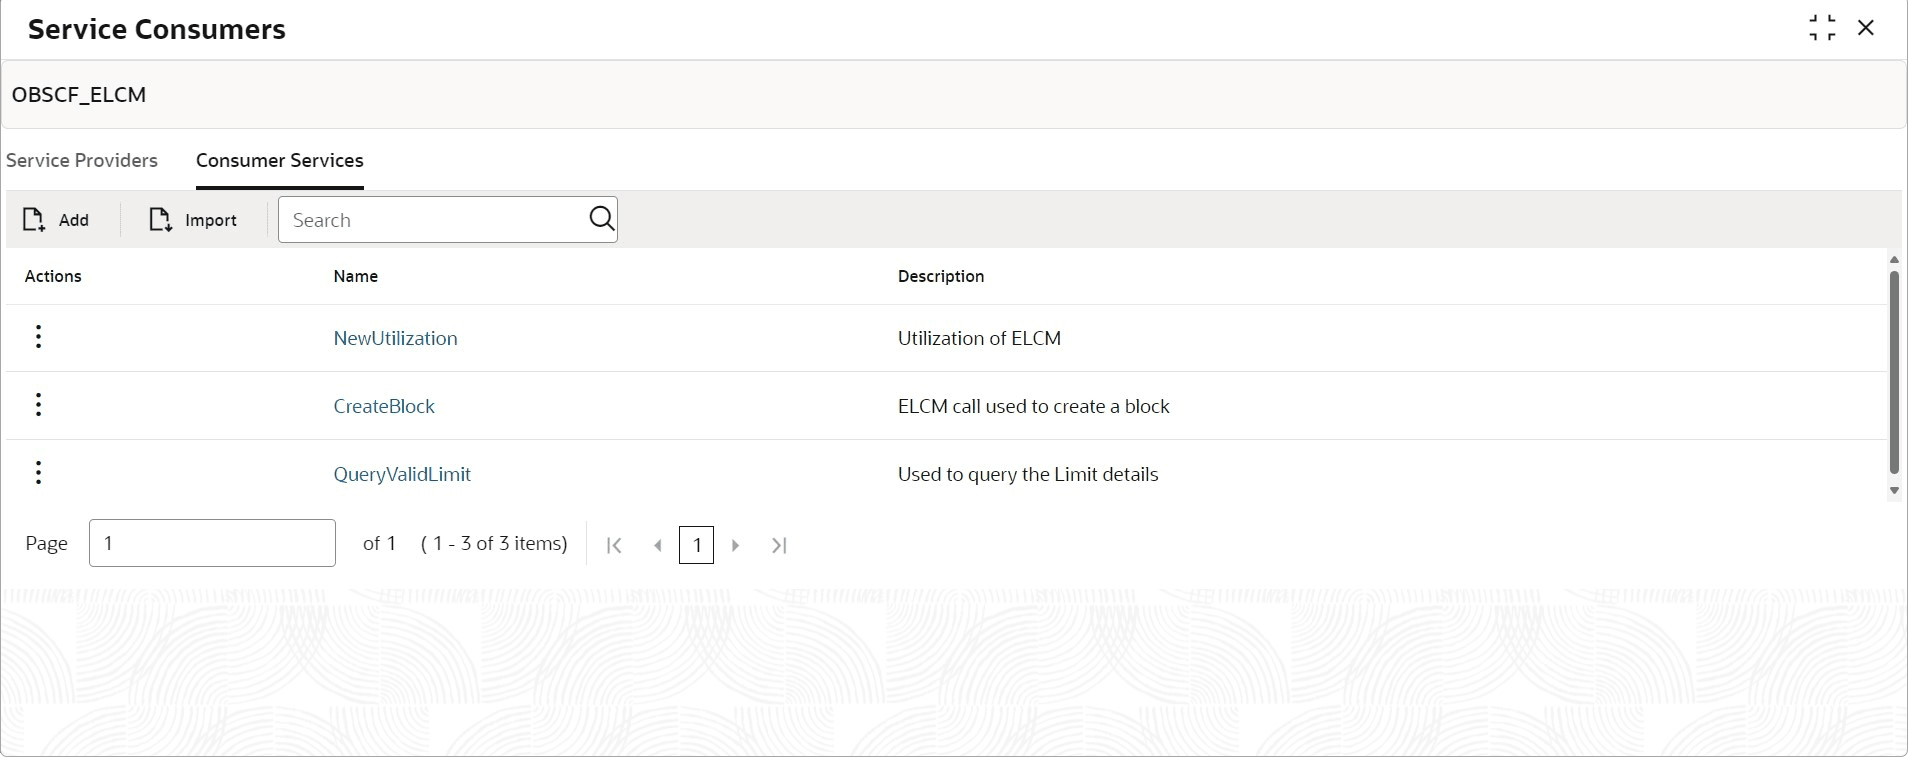Collapse the Service Consumers dialog view

click(x=1822, y=28)
